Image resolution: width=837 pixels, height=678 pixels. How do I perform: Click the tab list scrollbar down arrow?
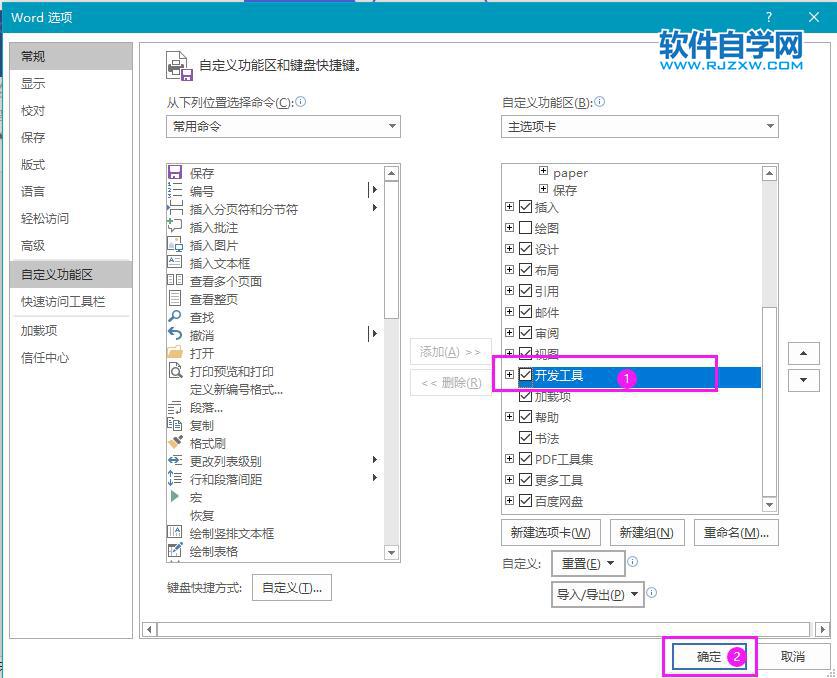tap(770, 505)
